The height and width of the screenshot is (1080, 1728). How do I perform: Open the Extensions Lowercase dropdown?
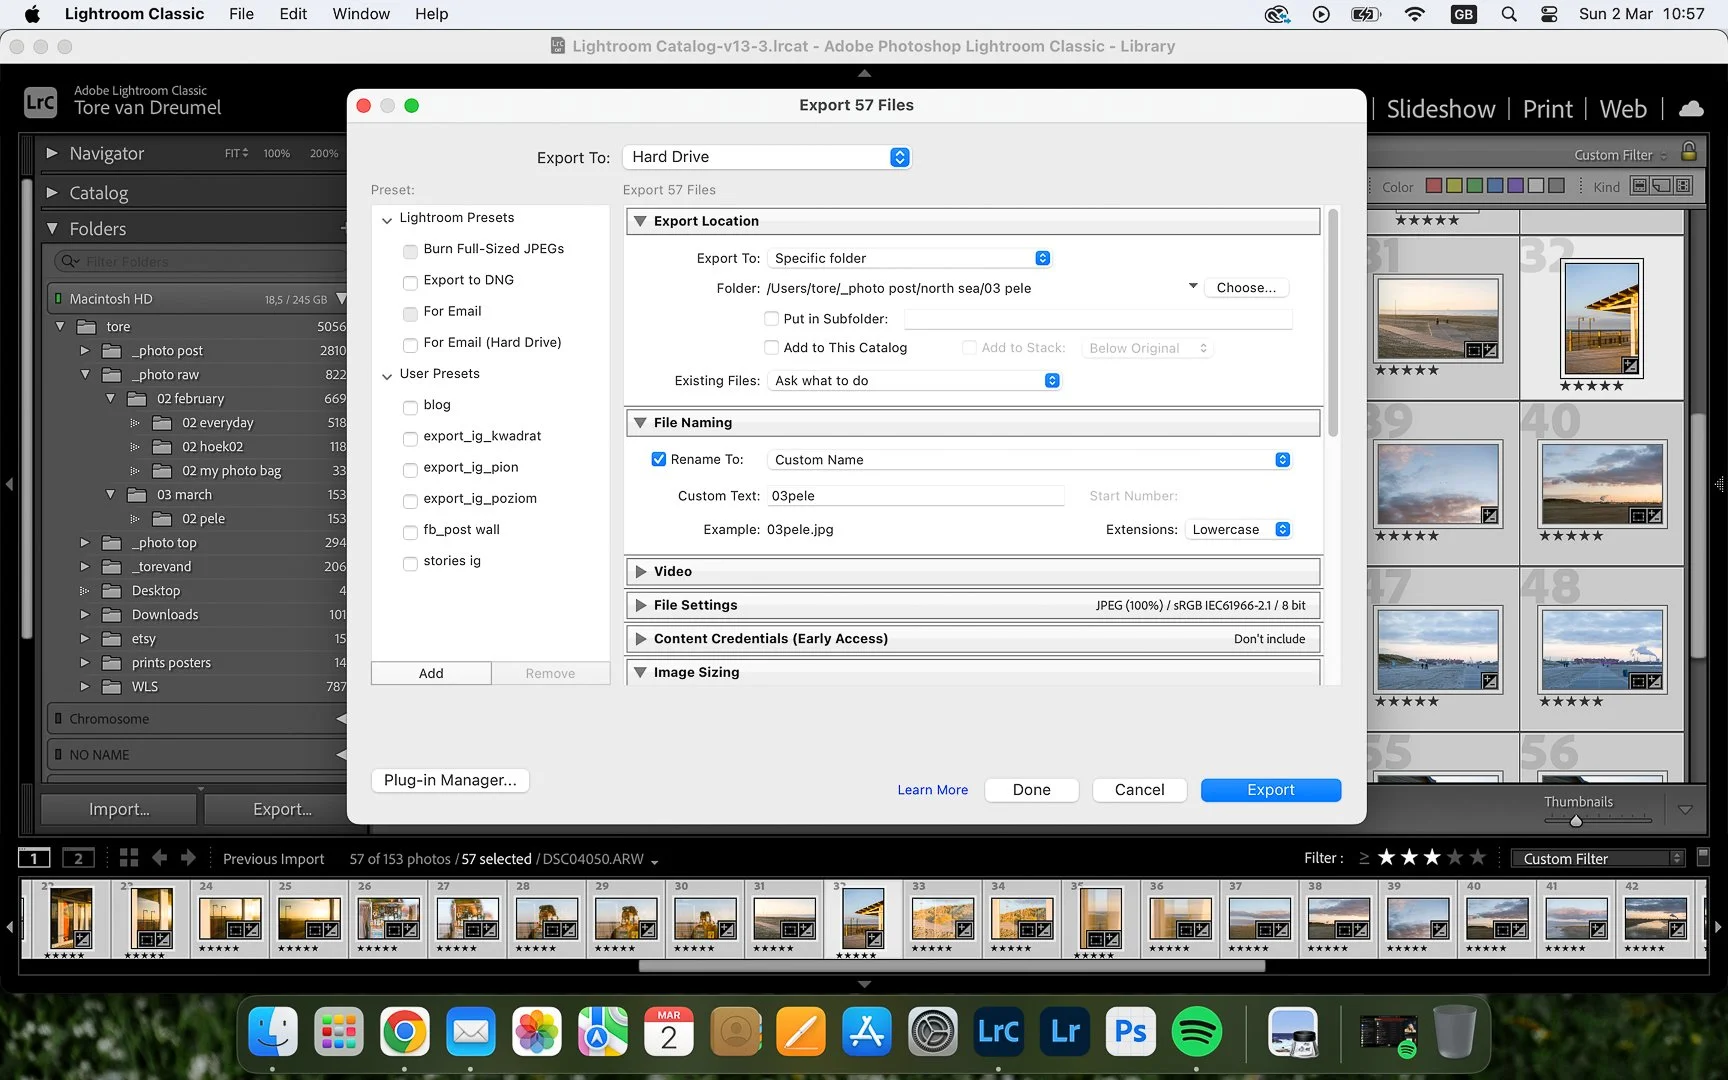(x=1238, y=529)
